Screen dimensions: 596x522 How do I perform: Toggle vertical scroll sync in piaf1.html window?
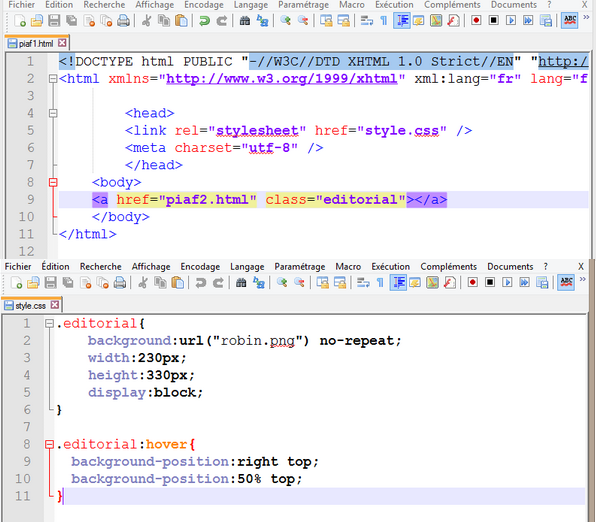click(x=326, y=21)
